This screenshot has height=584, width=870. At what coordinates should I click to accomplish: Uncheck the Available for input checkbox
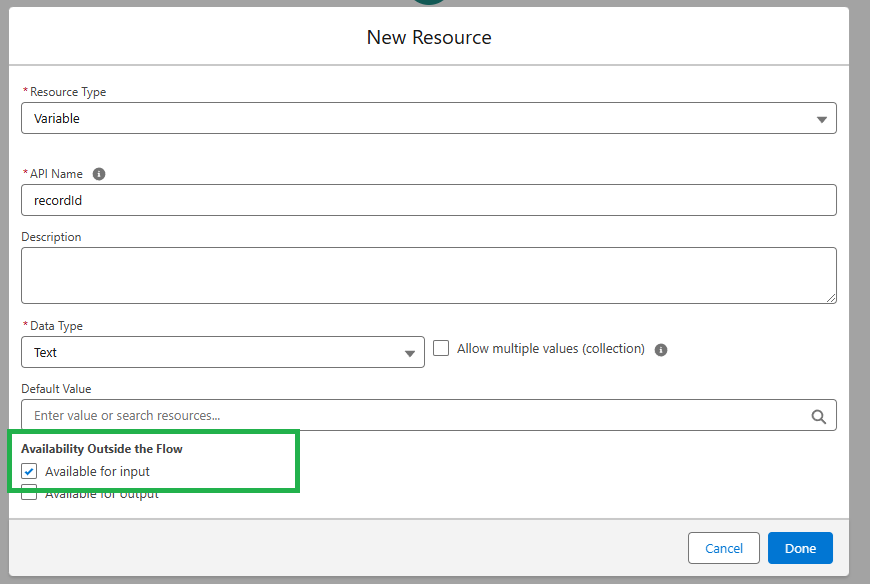(x=29, y=471)
